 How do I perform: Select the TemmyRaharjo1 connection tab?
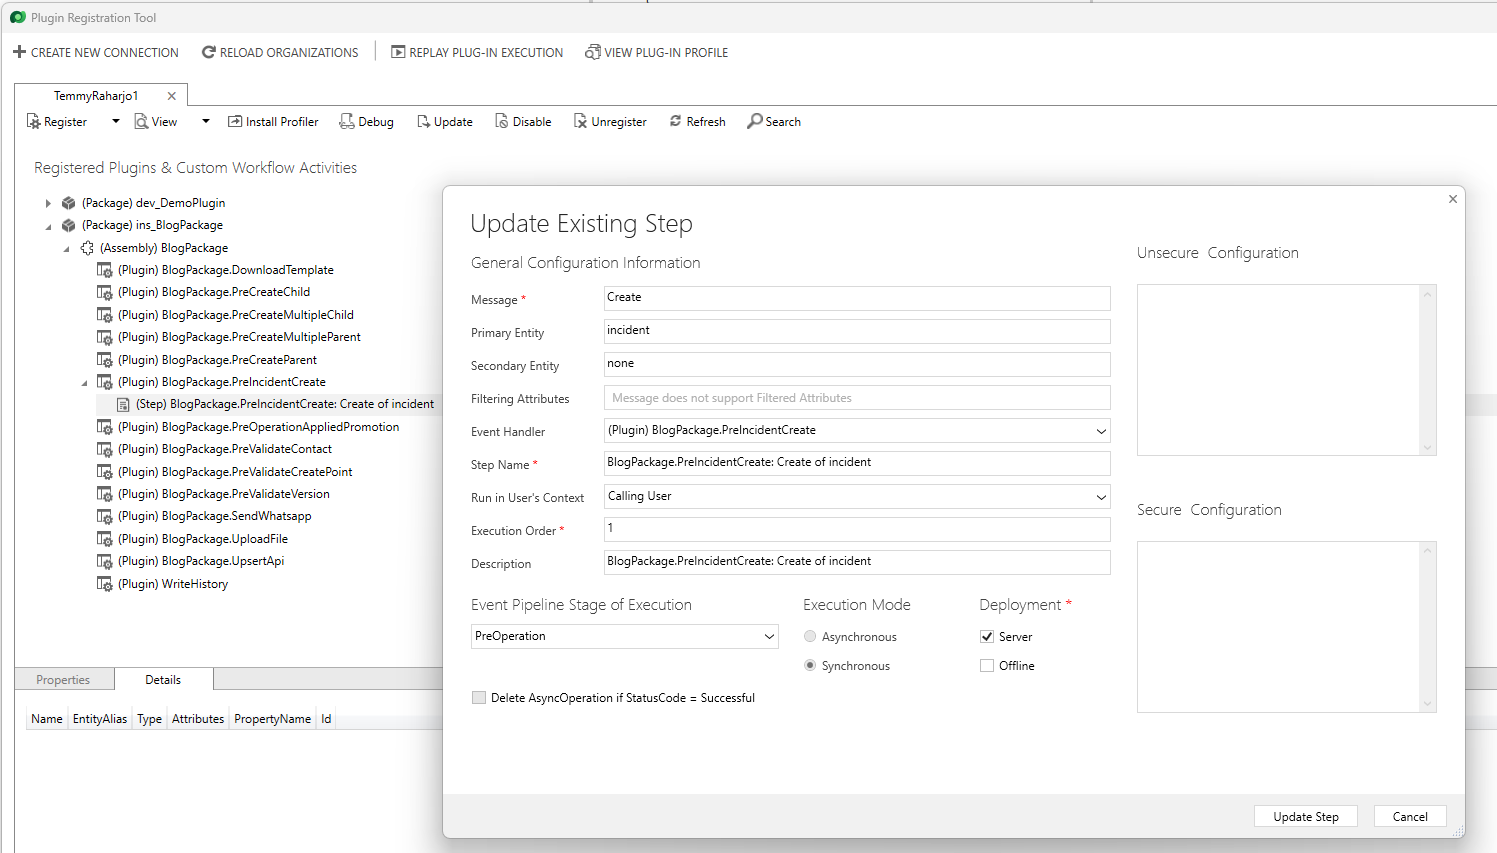tap(96, 96)
